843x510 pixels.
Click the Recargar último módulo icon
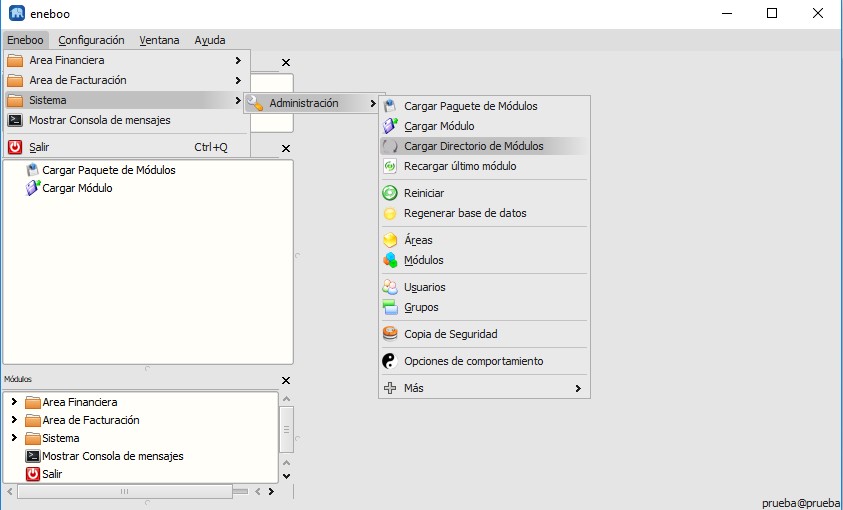[x=390, y=166]
